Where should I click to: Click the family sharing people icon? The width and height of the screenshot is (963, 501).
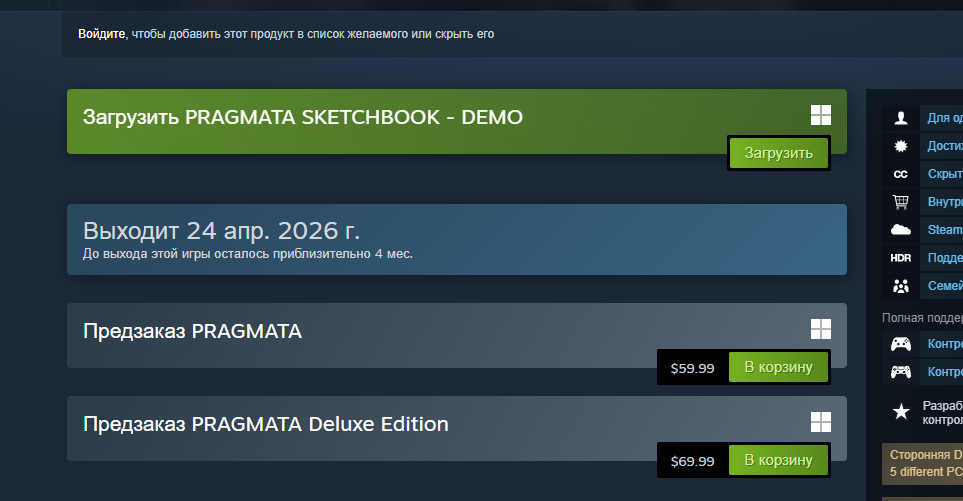click(x=901, y=286)
